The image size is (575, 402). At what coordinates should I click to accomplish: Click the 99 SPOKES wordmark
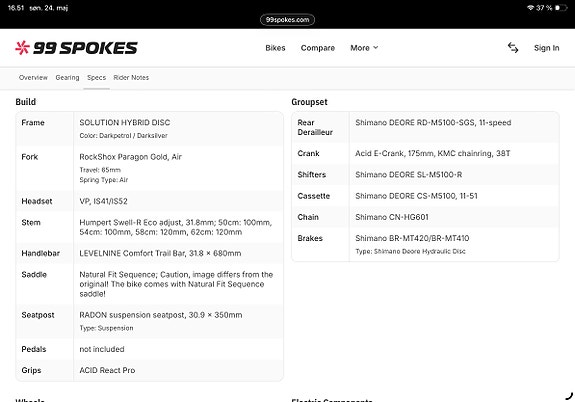(85, 48)
